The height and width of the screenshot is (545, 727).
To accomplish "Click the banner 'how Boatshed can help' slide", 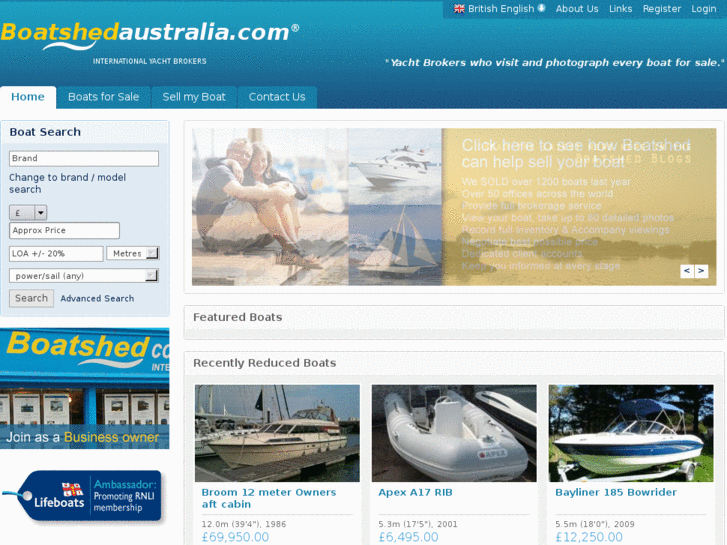I will pos(454,207).
